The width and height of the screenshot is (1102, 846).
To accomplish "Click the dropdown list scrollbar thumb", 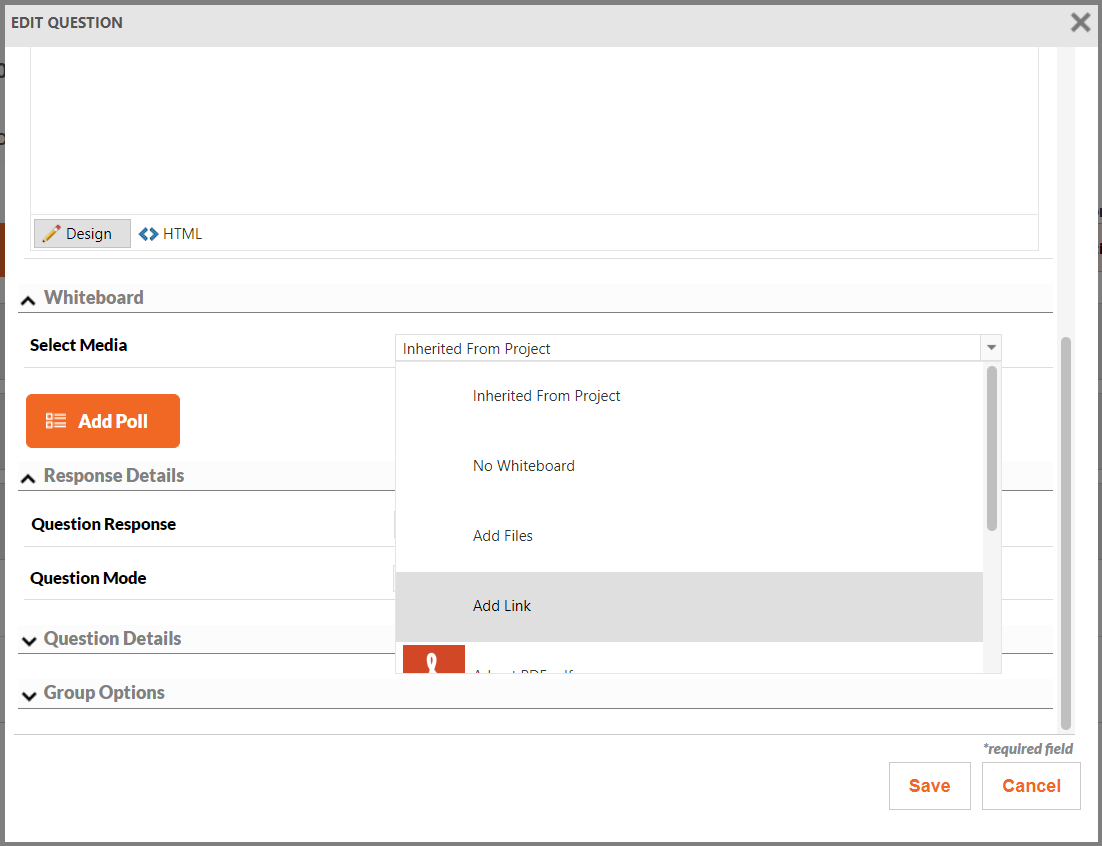I will click(992, 448).
